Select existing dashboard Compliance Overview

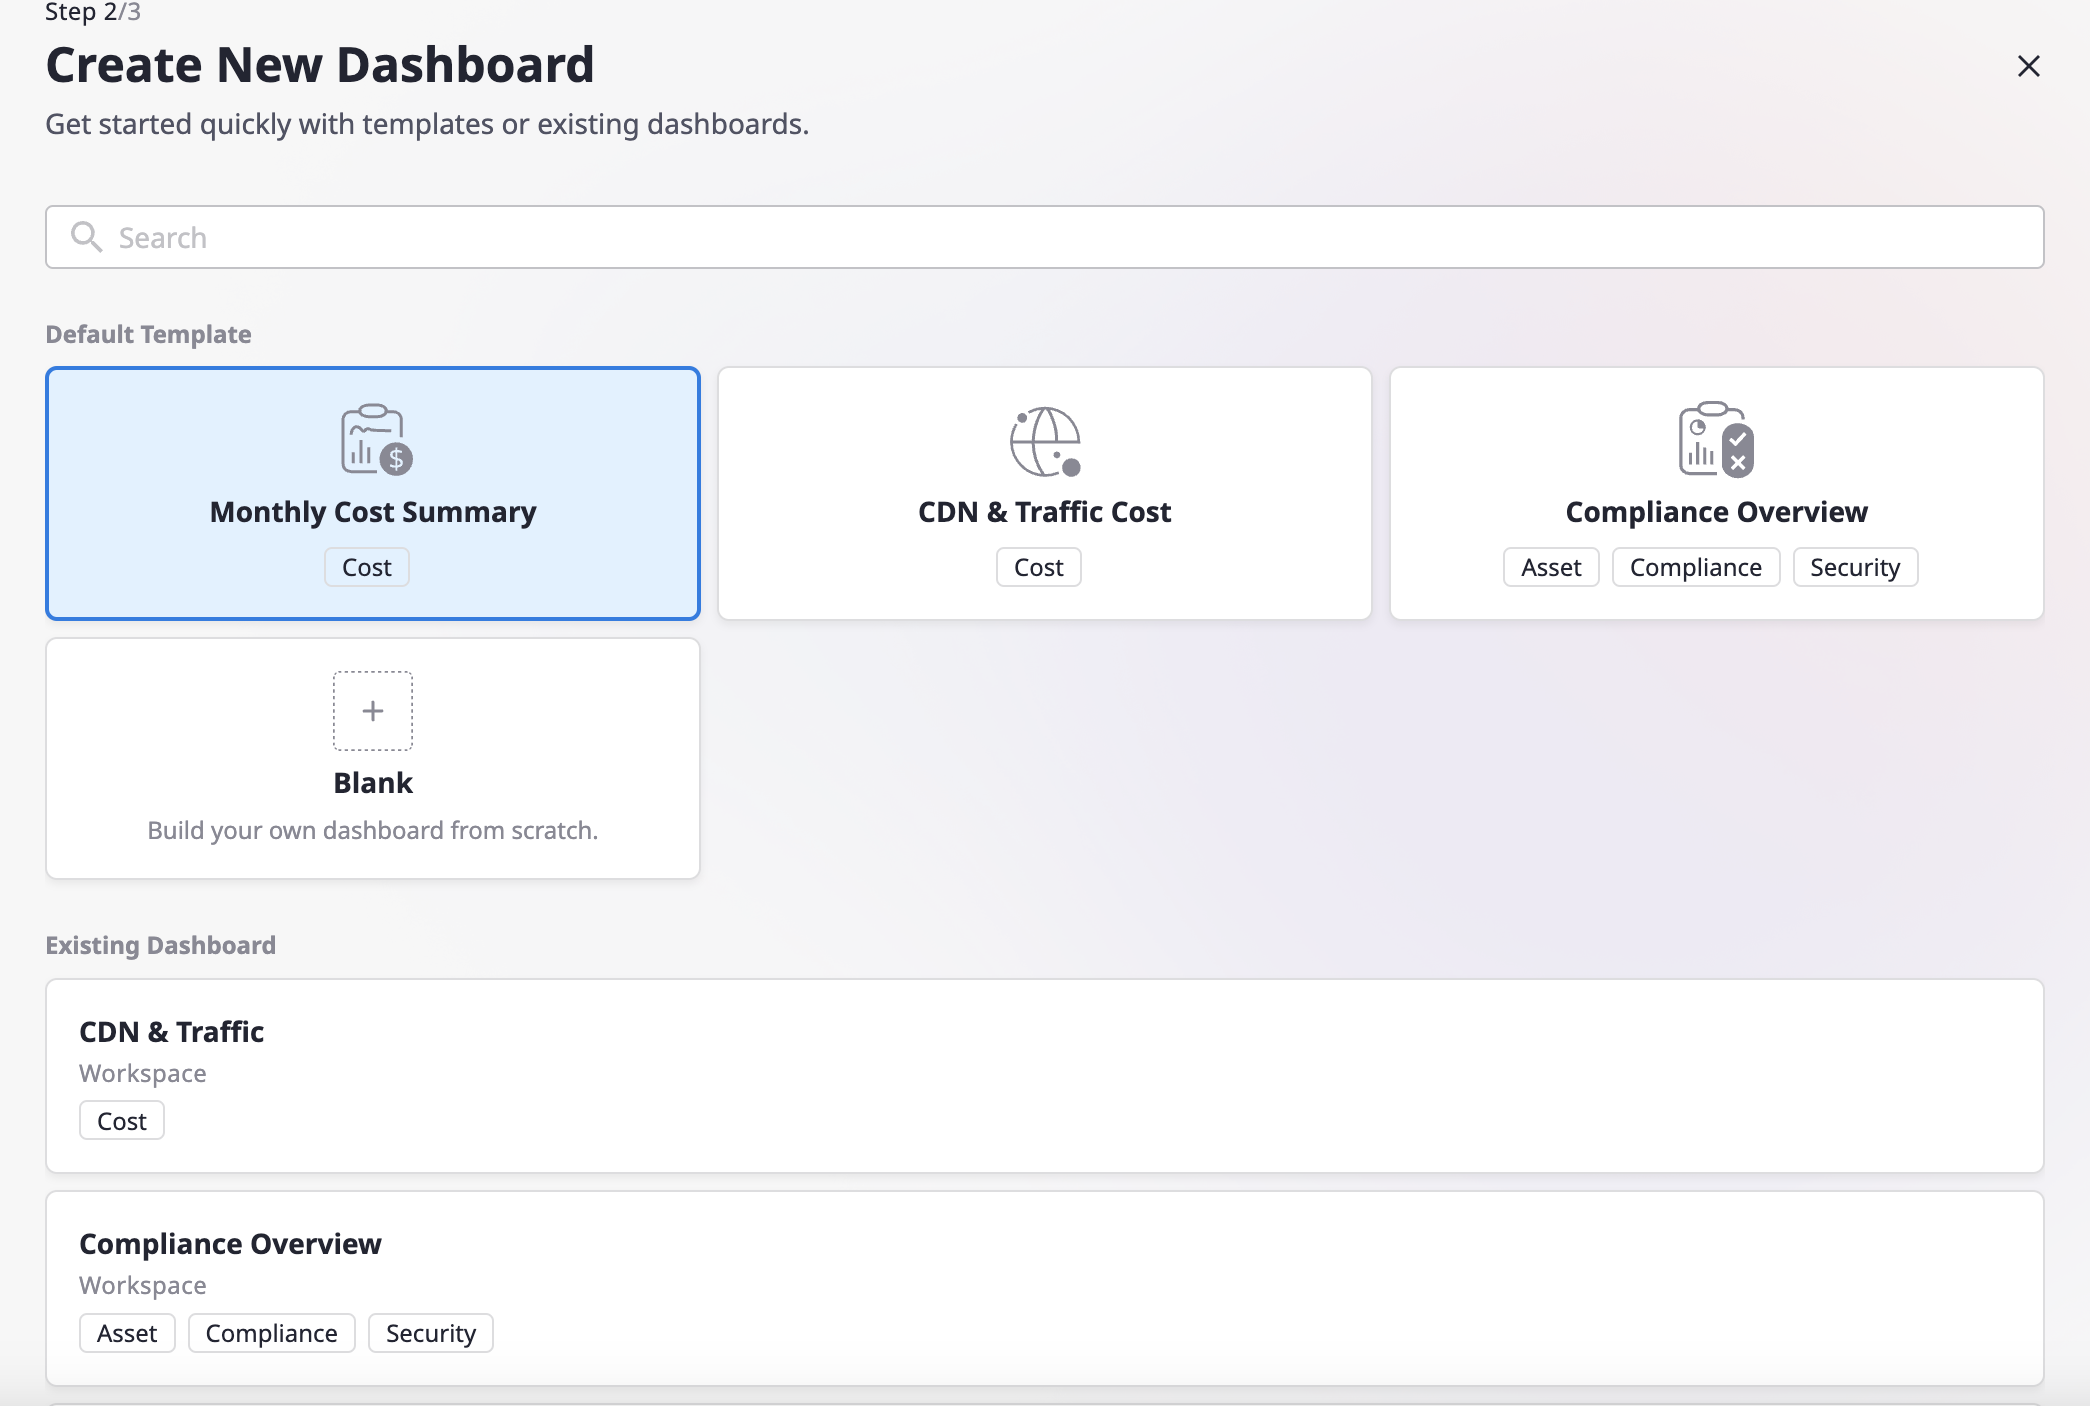point(1044,1288)
